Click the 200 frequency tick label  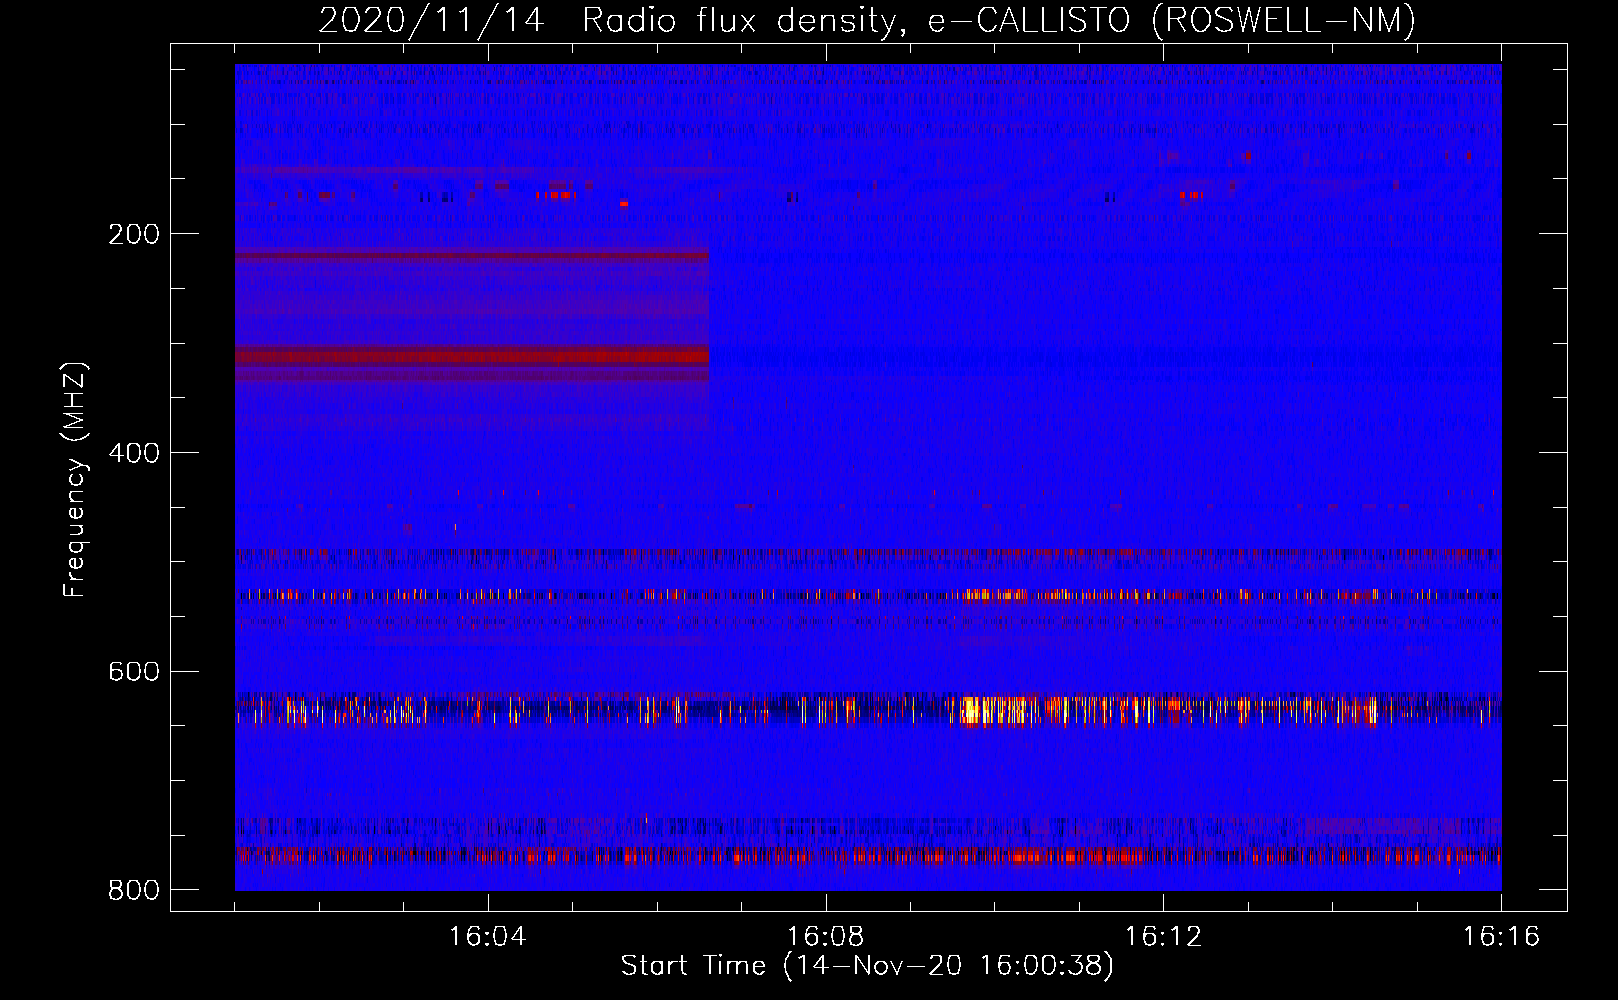[134, 234]
